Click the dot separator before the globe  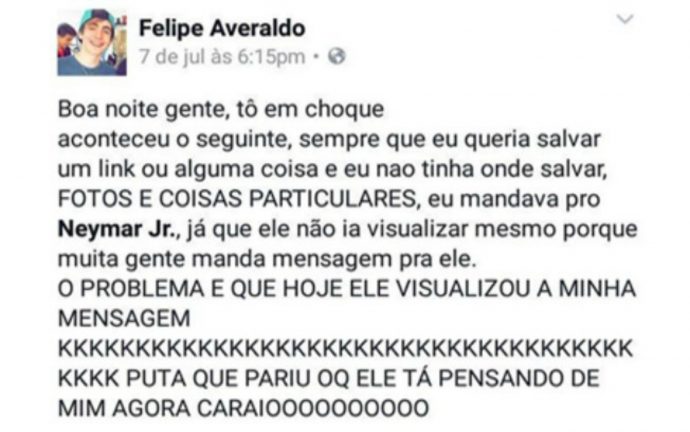coord(316,56)
